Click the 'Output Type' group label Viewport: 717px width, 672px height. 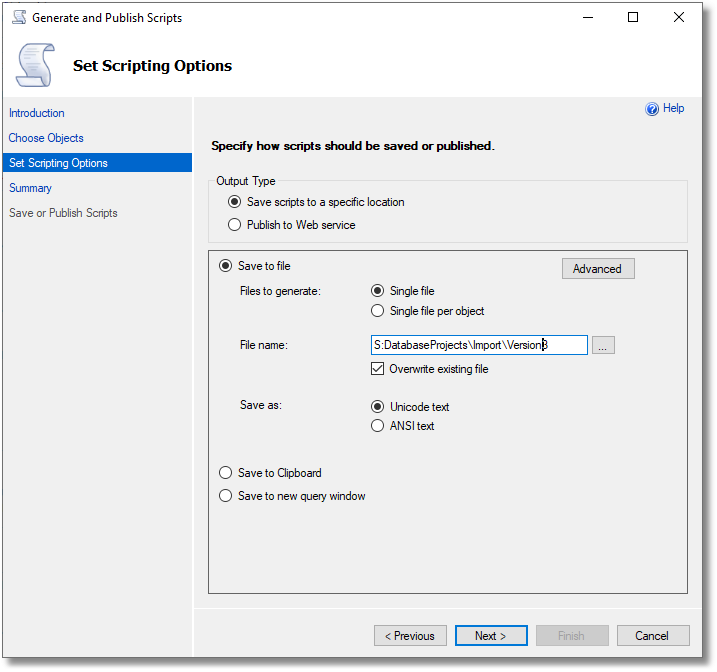[246, 181]
